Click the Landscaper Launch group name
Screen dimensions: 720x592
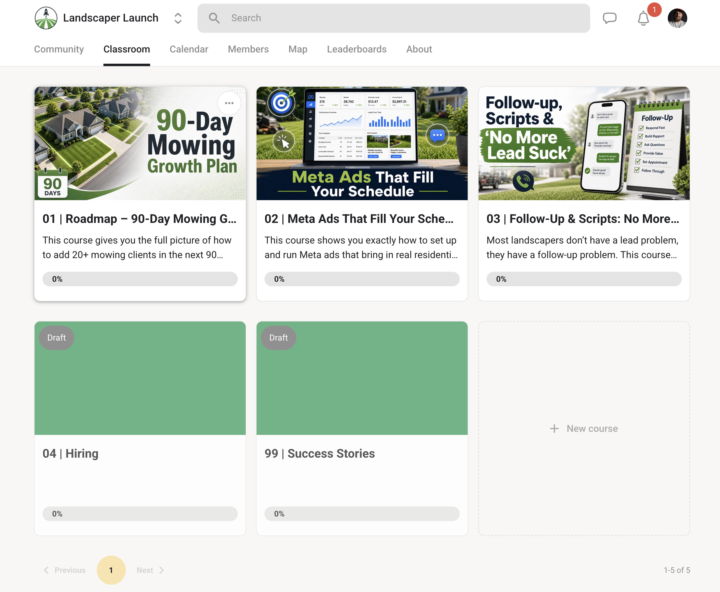(x=111, y=18)
